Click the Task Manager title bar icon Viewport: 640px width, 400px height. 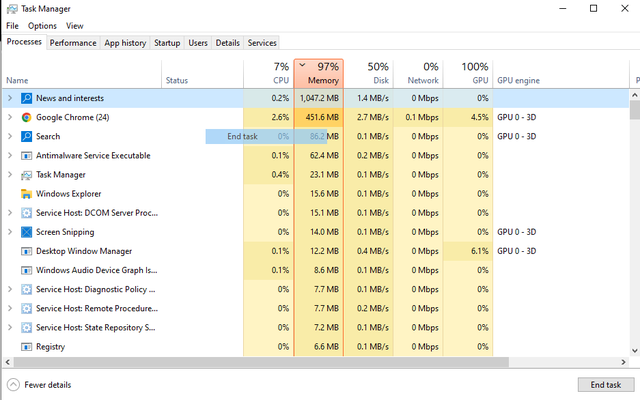pos(12,9)
